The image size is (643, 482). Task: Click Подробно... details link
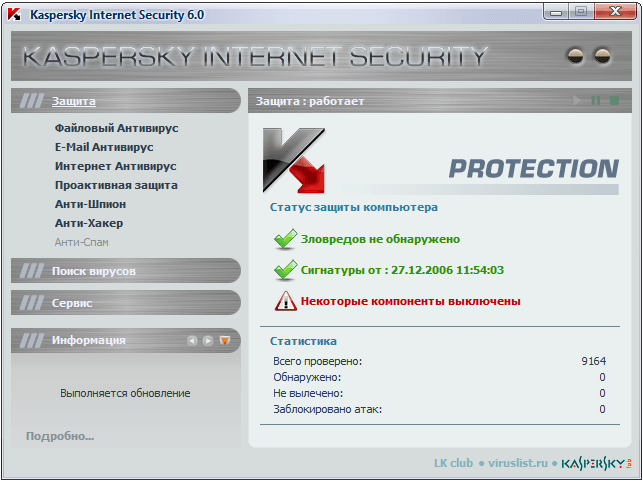point(60,436)
